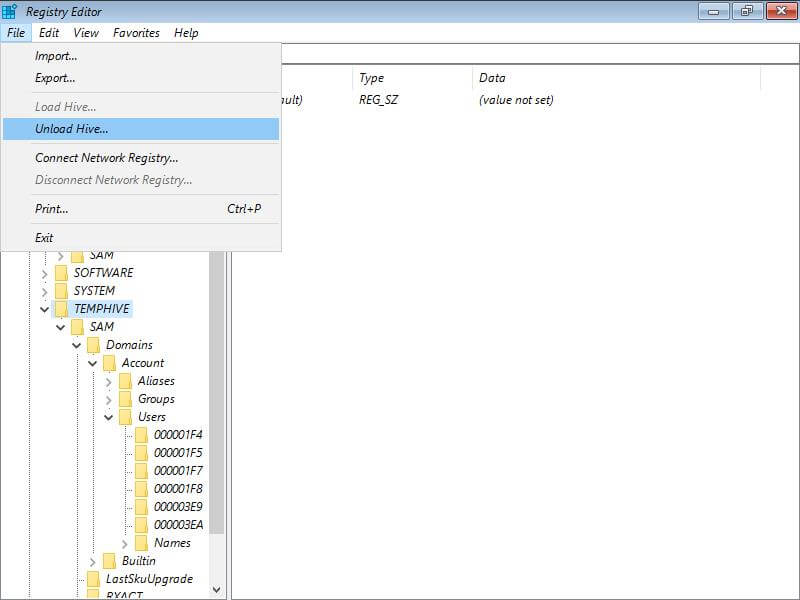
Task: Expand the Groups key
Action: click(109, 399)
